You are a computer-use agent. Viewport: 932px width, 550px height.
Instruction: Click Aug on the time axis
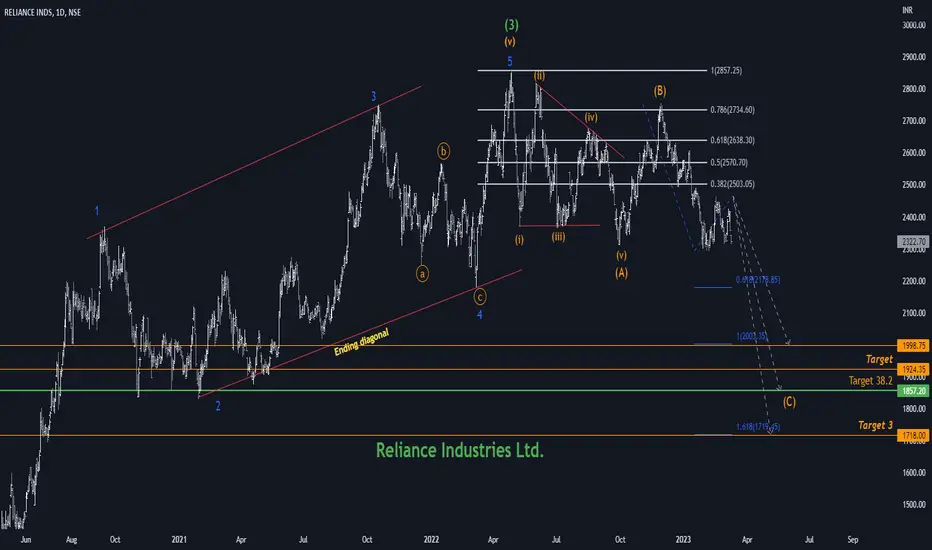(x=71, y=540)
